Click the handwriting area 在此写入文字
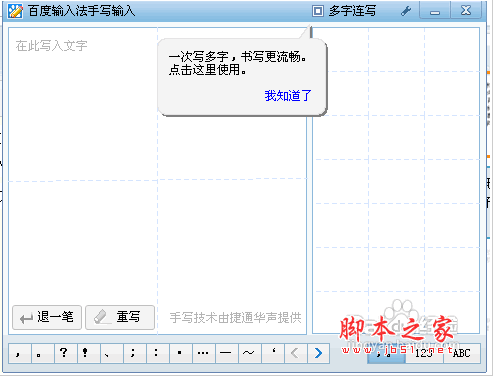The image size is (495, 376). coord(157,180)
